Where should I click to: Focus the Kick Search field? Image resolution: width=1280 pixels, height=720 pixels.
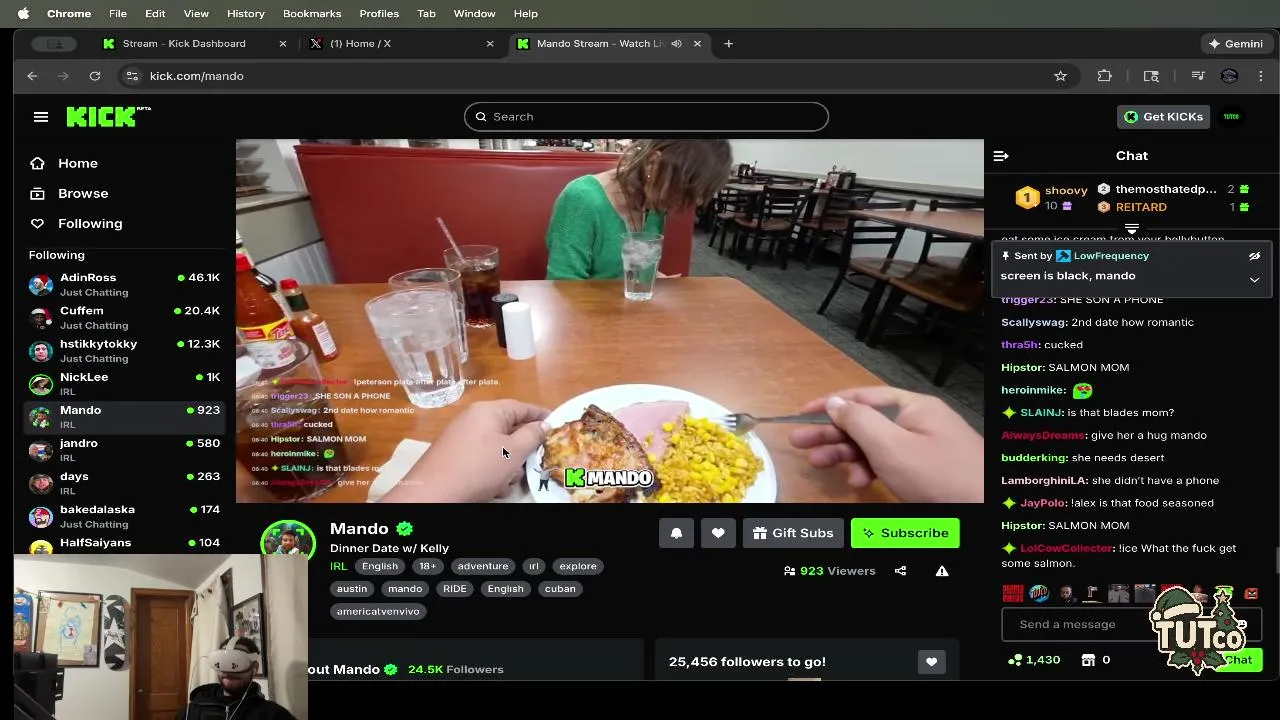[646, 116]
